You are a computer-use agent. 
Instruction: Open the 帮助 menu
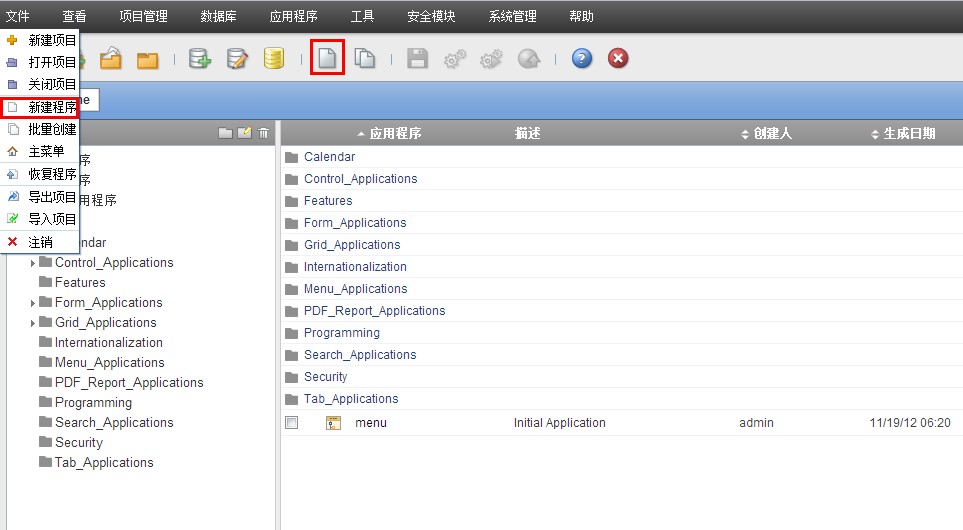pyautogui.click(x=581, y=16)
